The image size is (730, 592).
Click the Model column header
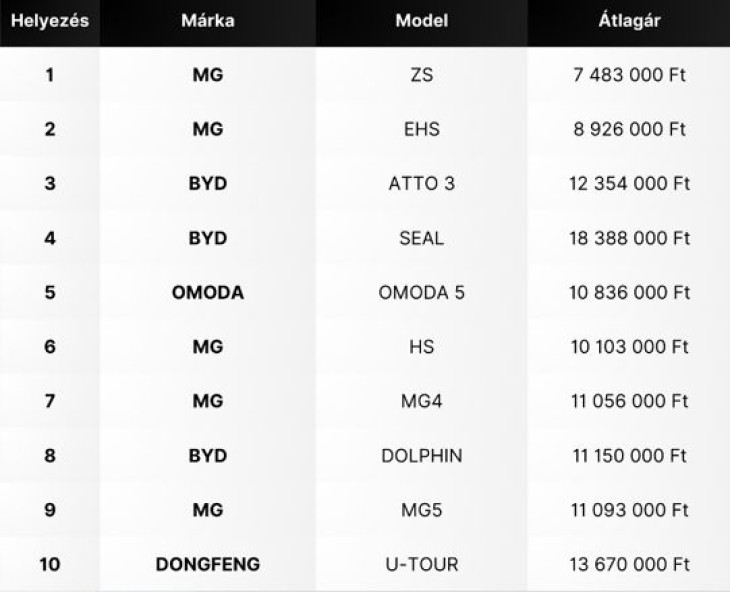[x=422, y=21]
